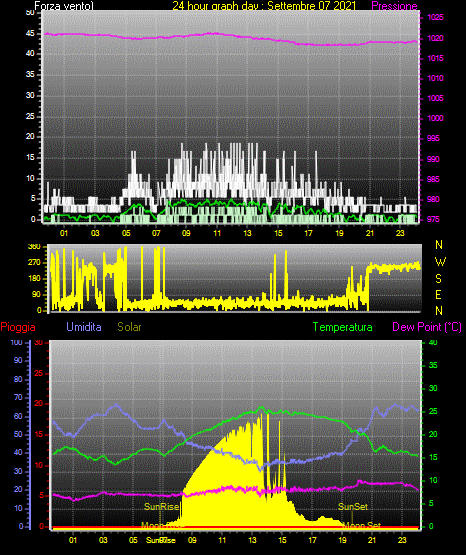Click the Moon Set marker text

tap(362, 526)
